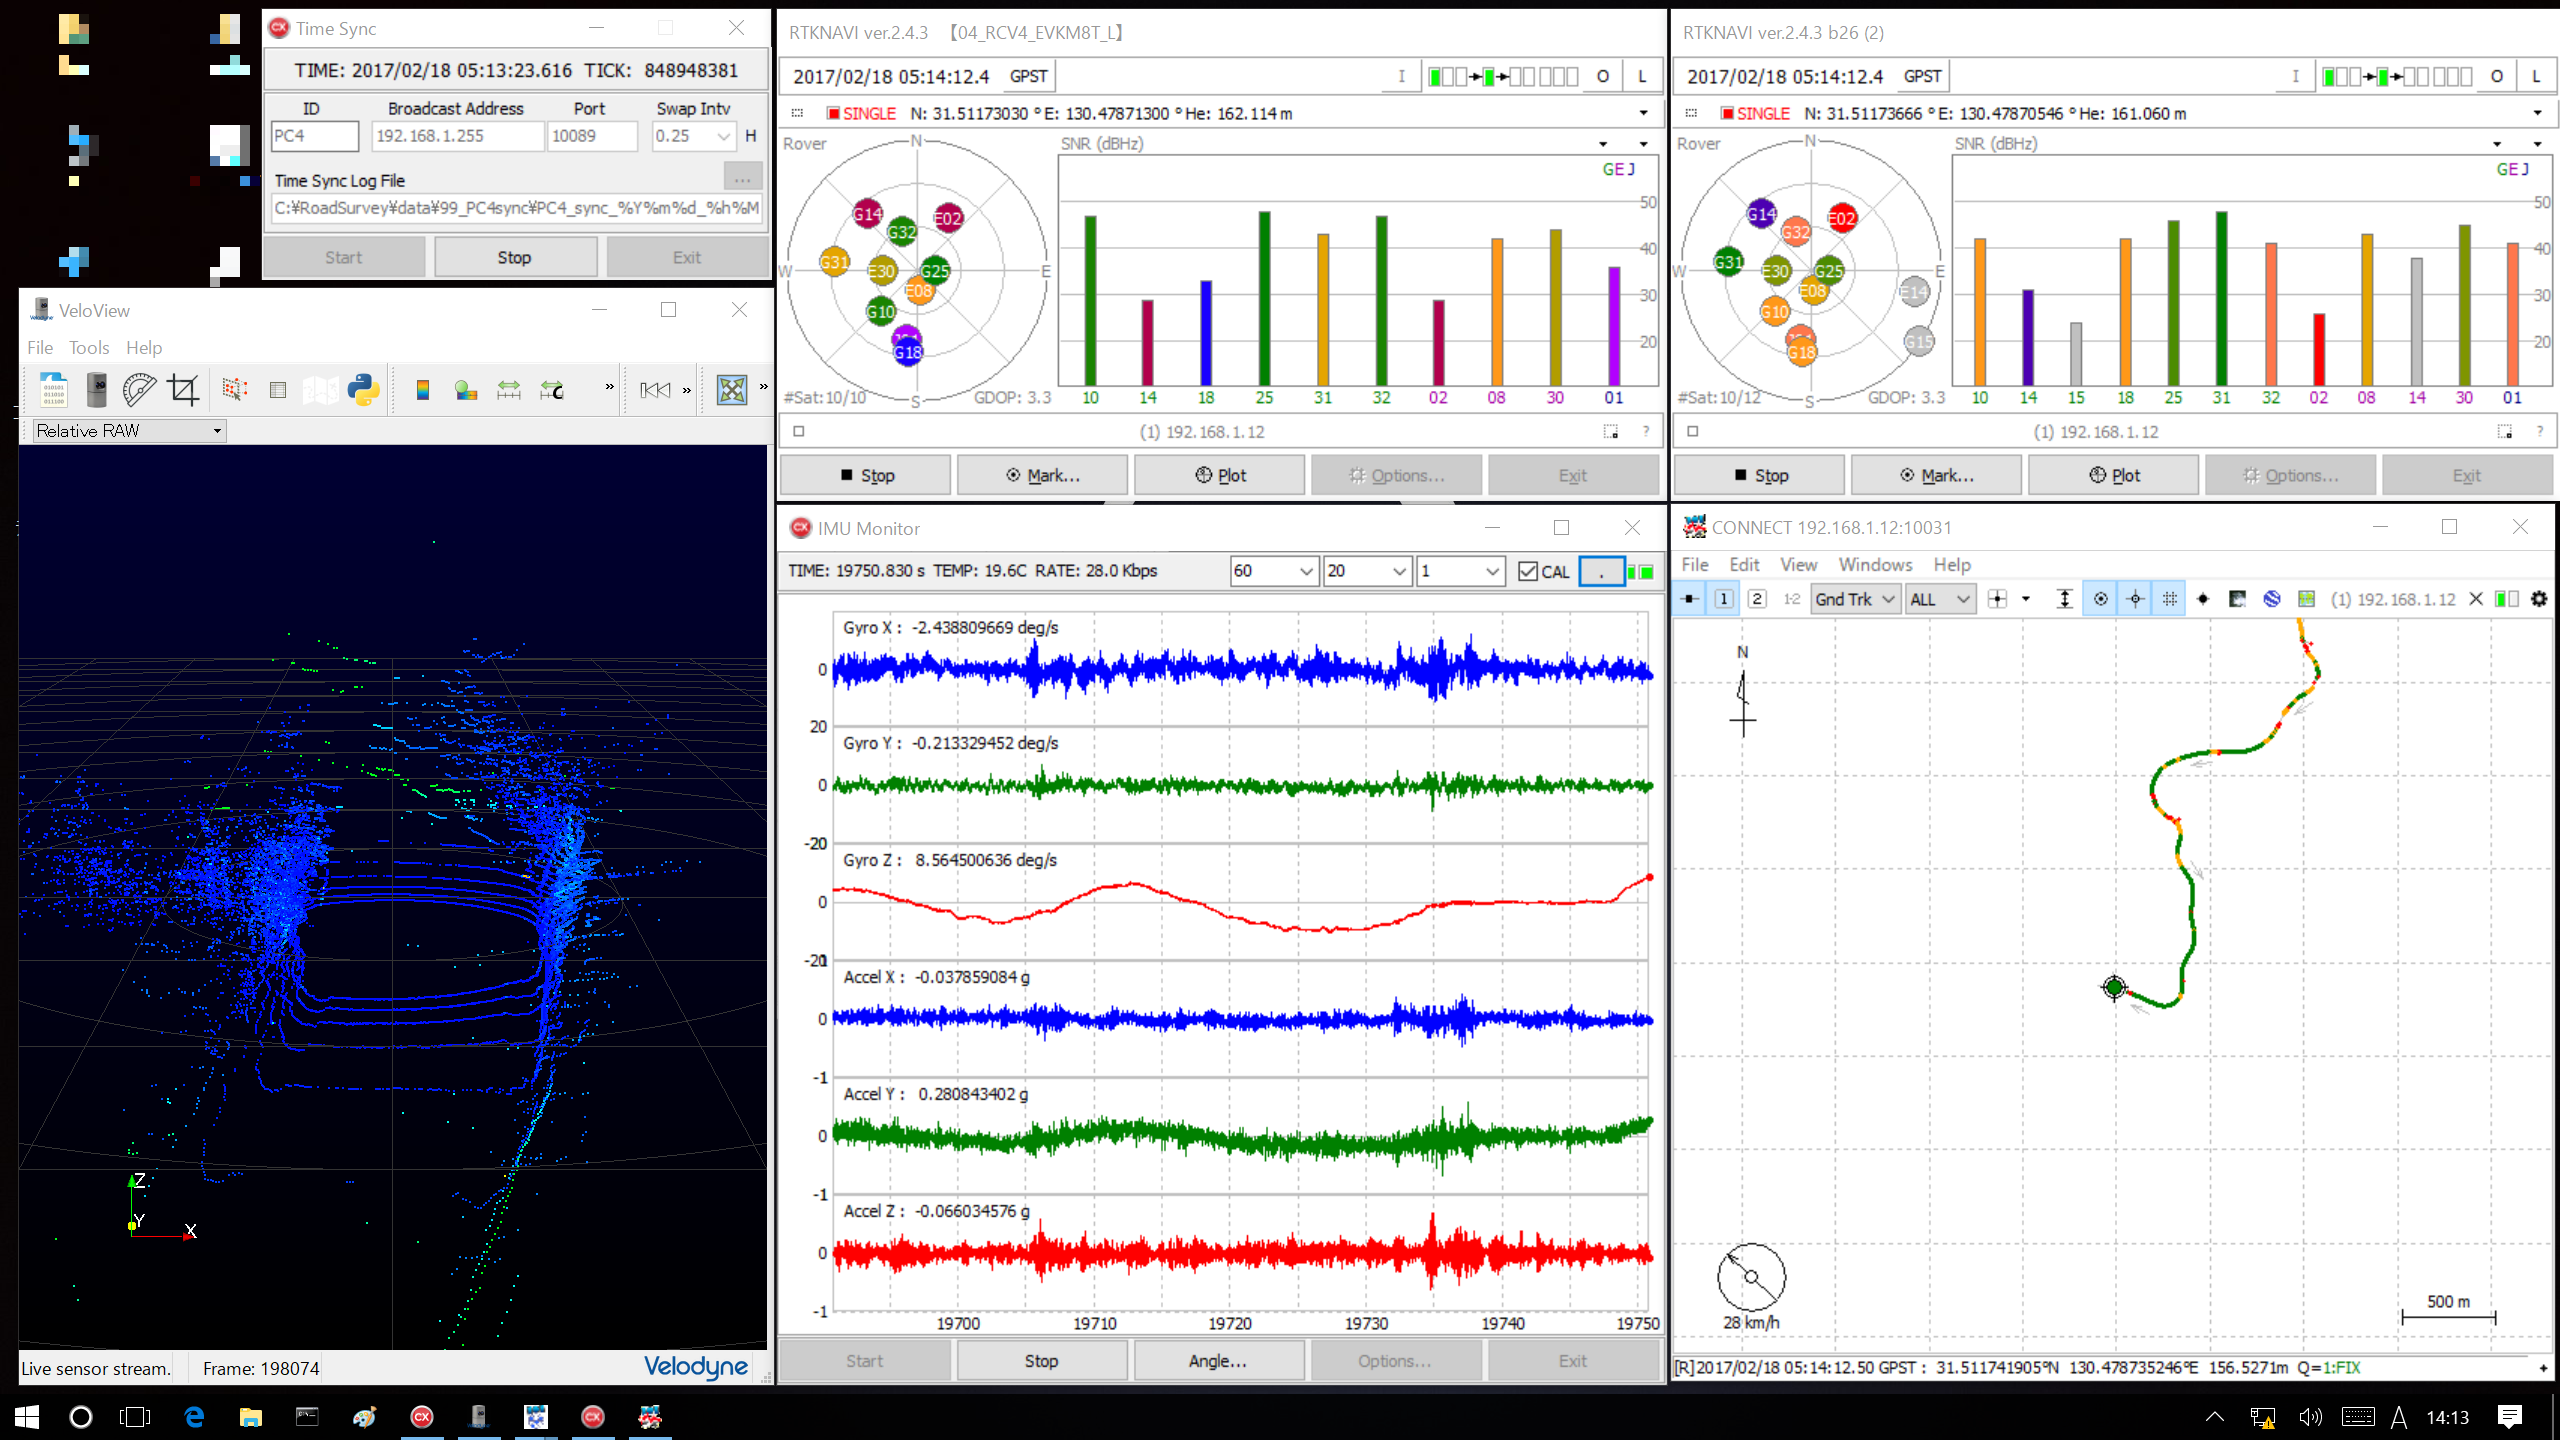Toggle CAL checkbox in IMU Monitor
This screenshot has height=1440, width=2560.
click(1528, 571)
